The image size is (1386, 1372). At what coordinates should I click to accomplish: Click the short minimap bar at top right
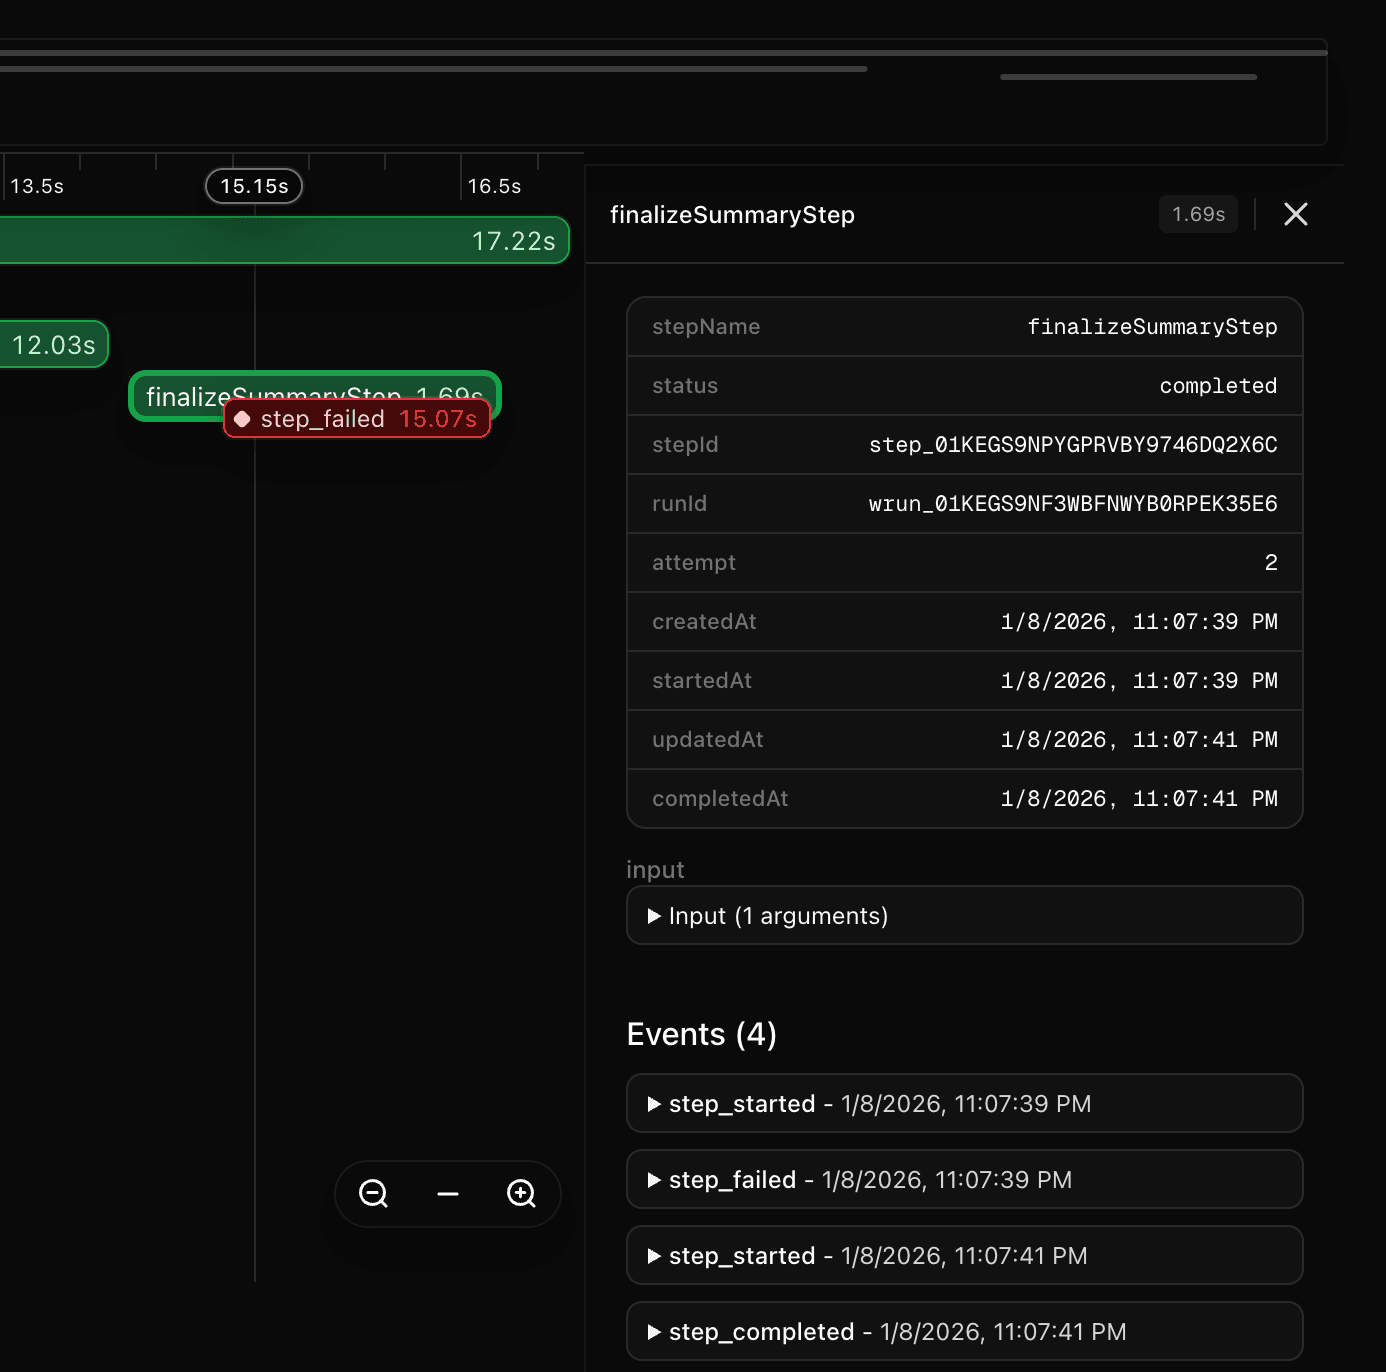point(1128,77)
